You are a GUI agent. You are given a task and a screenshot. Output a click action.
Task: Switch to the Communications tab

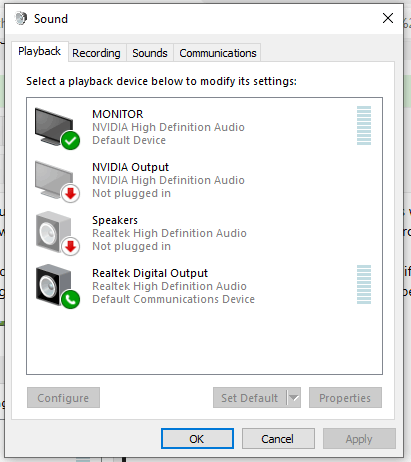click(218, 53)
